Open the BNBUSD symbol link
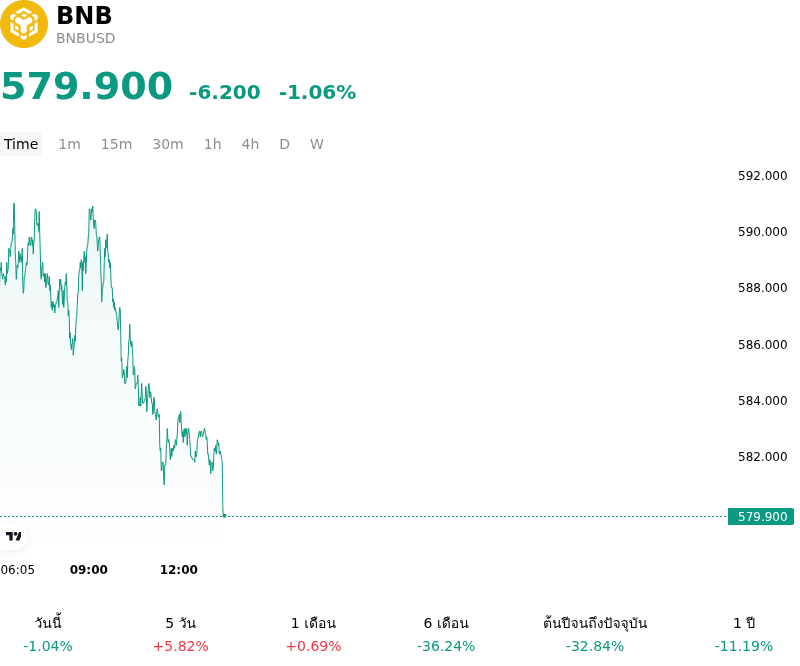Viewport: 800px width, 666px height. click(86, 38)
